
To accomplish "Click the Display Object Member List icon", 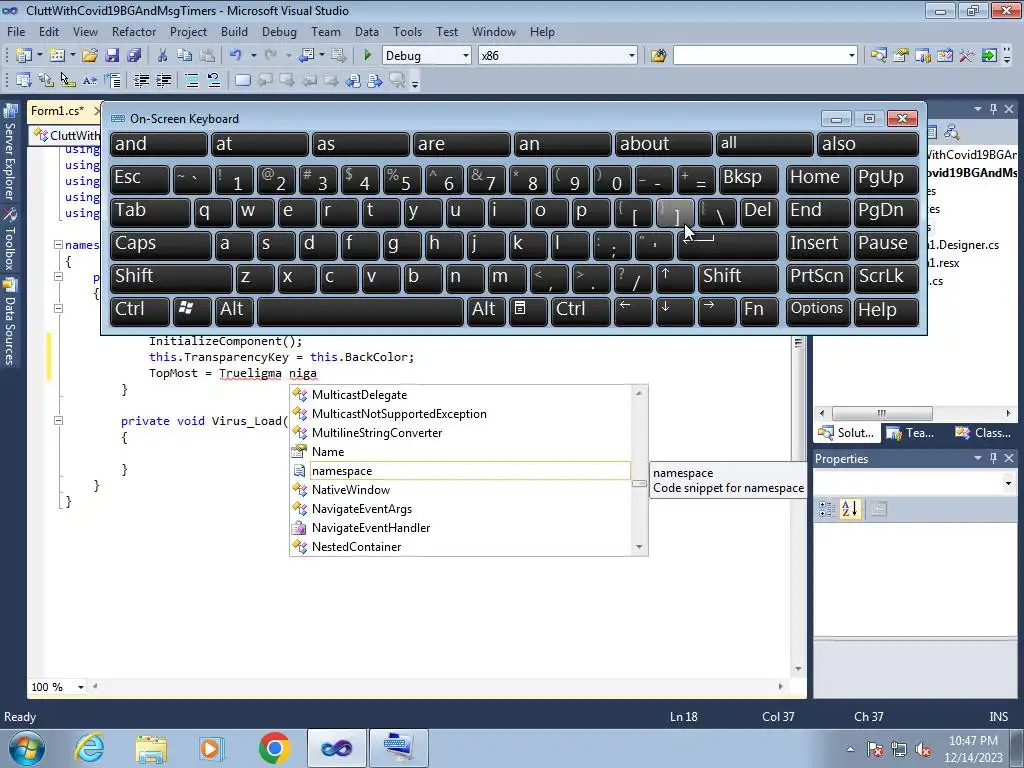I will pyautogui.click(x=24, y=80).
